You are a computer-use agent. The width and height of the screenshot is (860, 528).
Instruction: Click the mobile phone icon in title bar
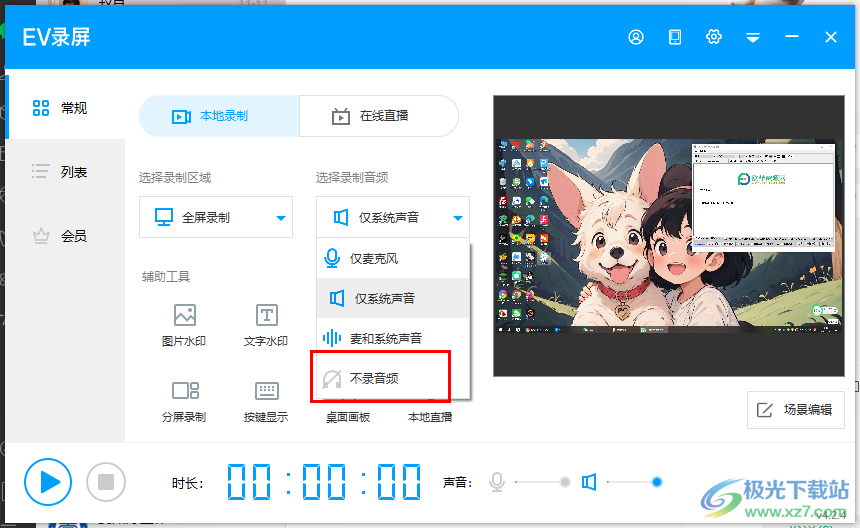[675, 37]
